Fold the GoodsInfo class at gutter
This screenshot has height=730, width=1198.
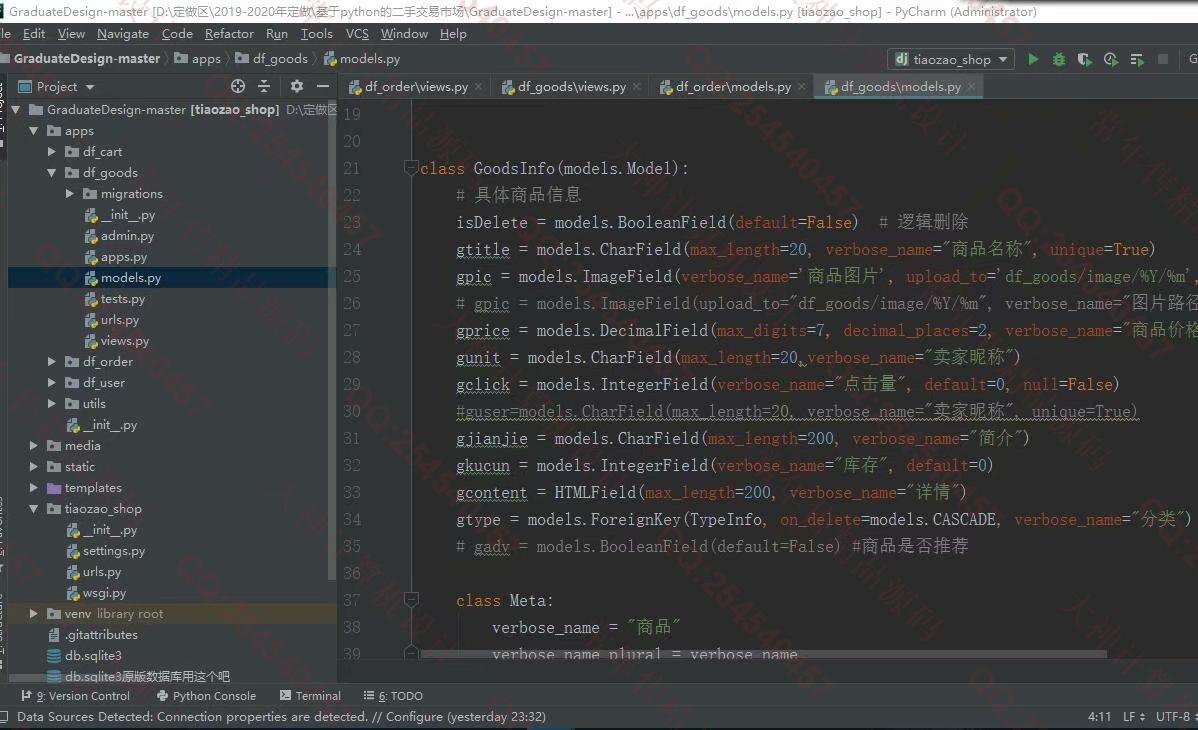pyautogui.click(x=411, y=167)
